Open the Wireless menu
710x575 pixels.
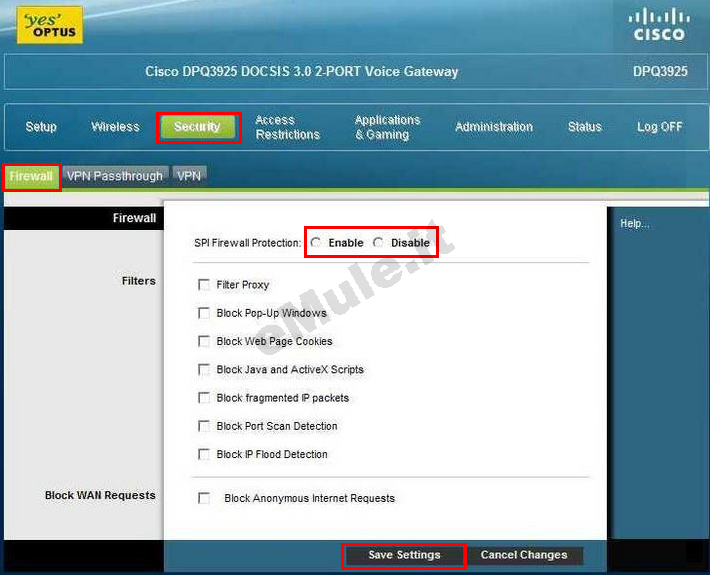pos(115,127)
